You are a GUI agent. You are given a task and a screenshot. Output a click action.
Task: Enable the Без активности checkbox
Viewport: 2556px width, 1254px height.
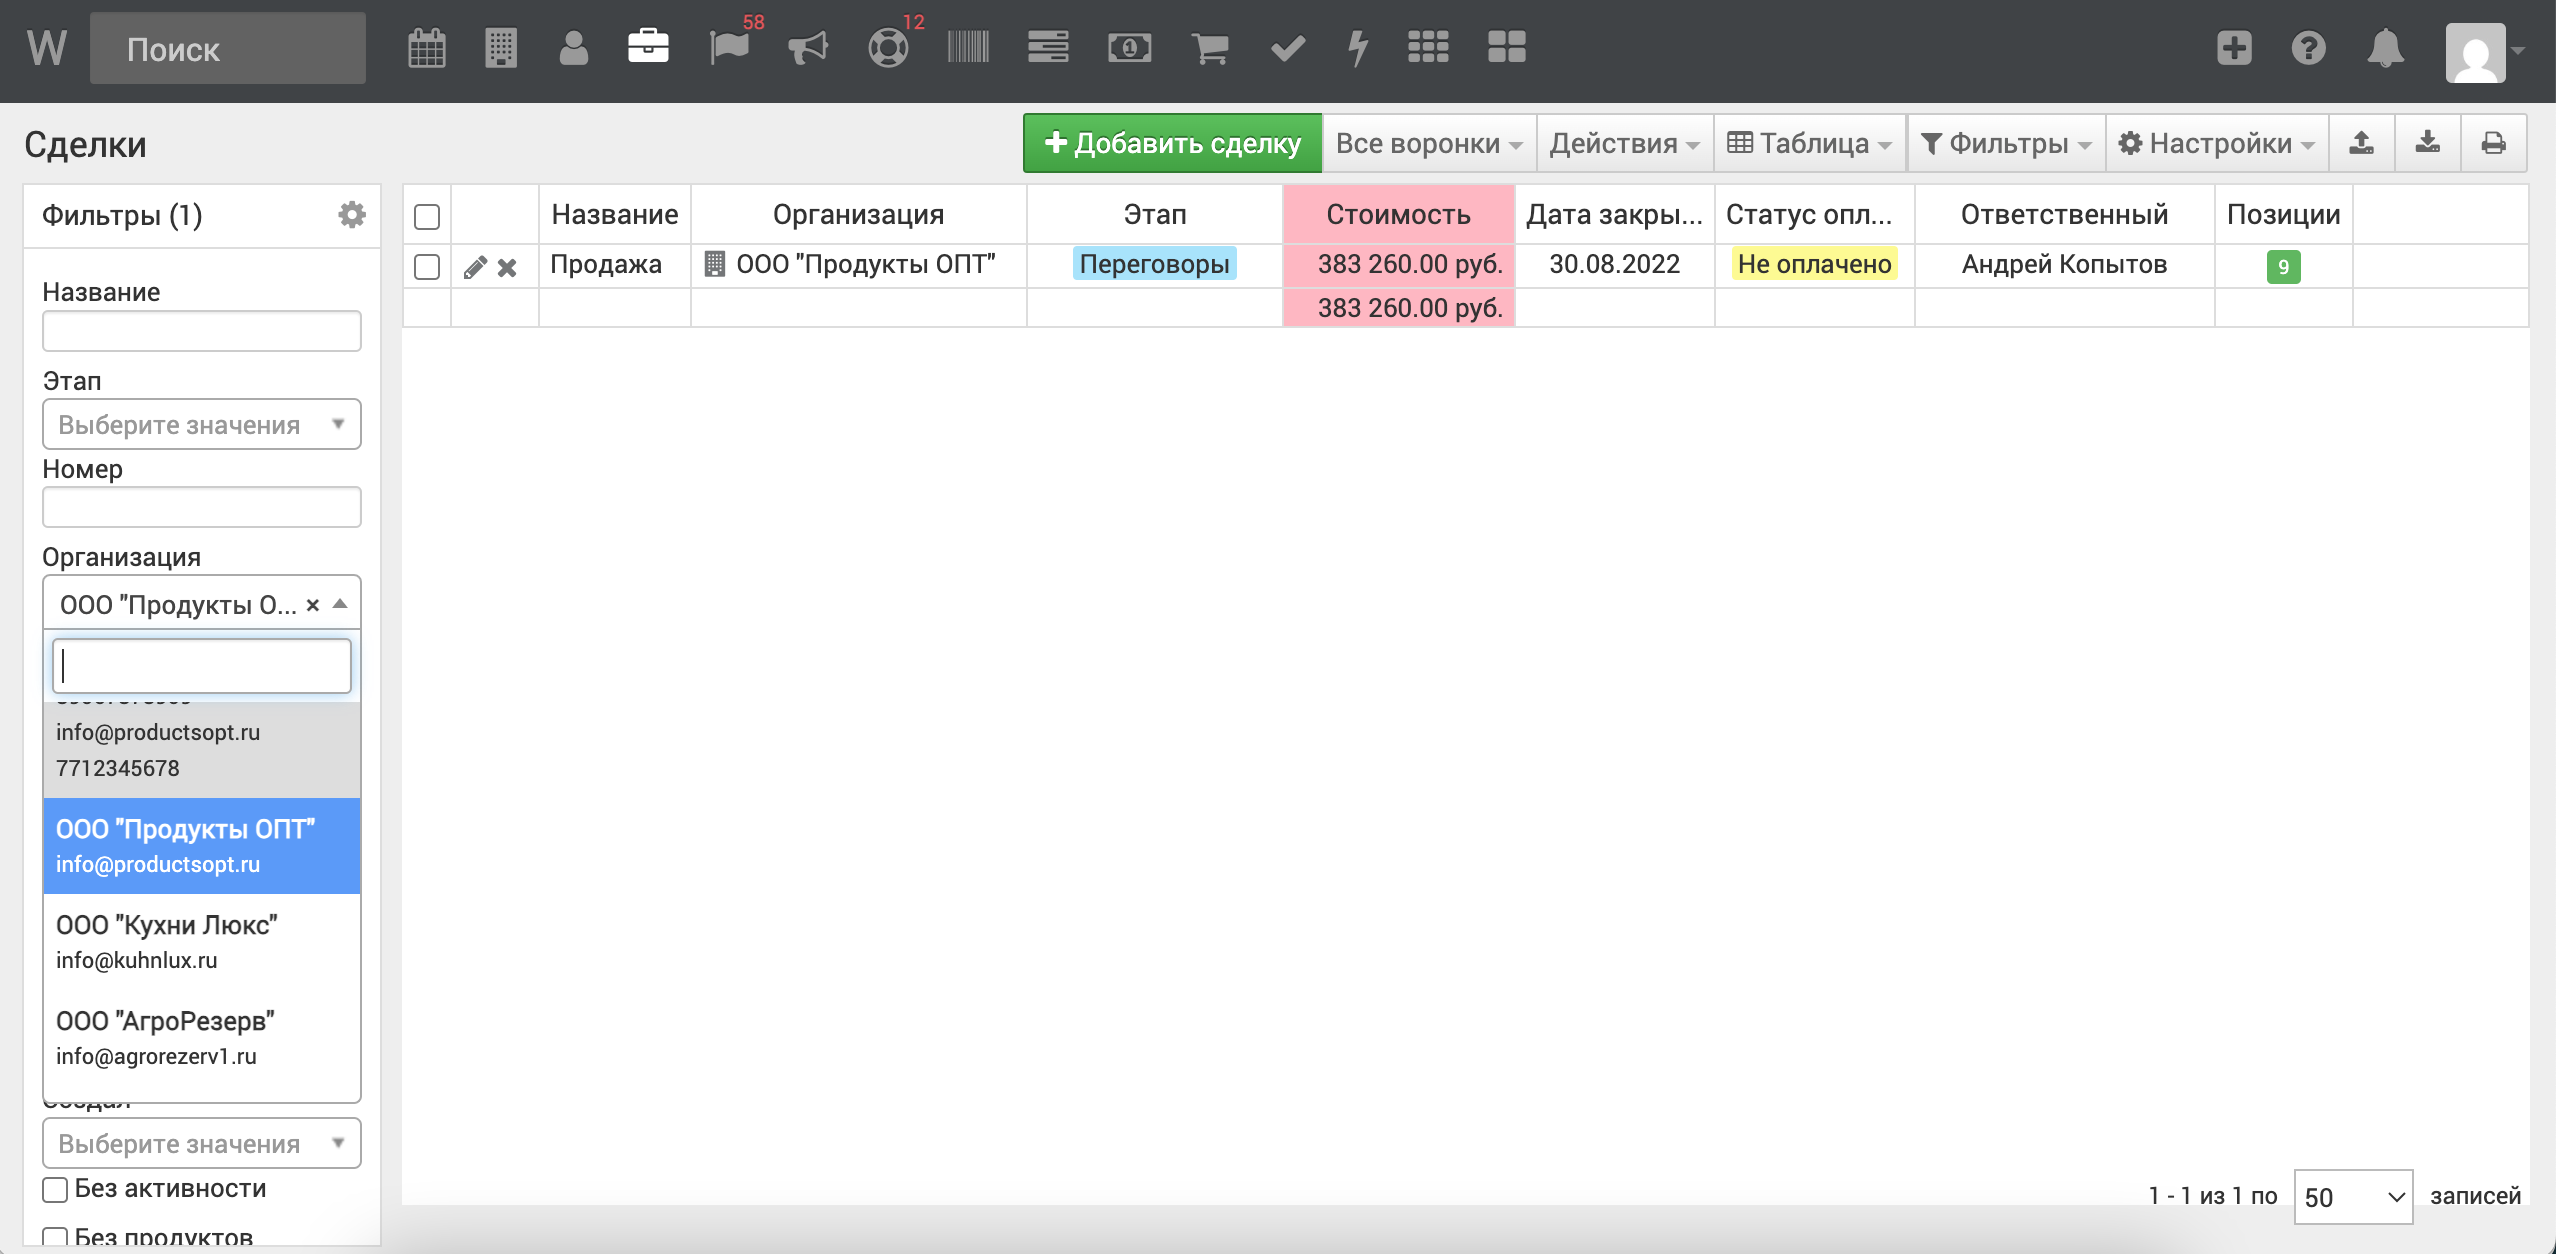tap(56, 1189)
